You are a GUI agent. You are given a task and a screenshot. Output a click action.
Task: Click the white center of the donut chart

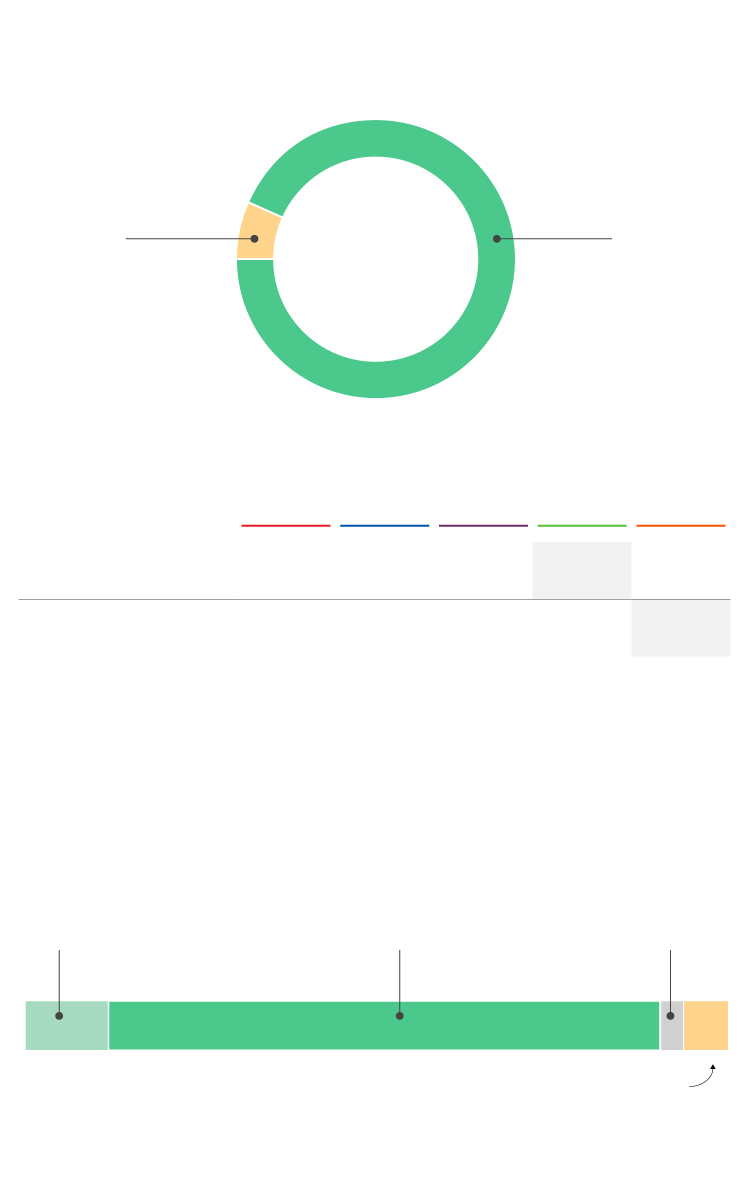point(376,259)
